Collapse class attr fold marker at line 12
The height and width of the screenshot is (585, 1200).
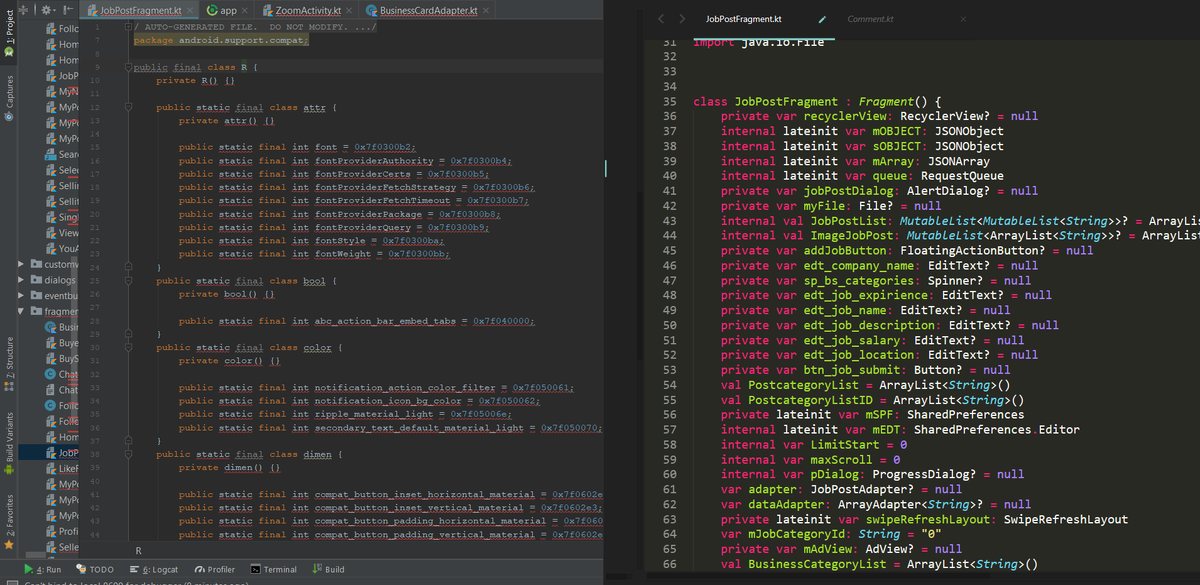(x=128, y=107)
